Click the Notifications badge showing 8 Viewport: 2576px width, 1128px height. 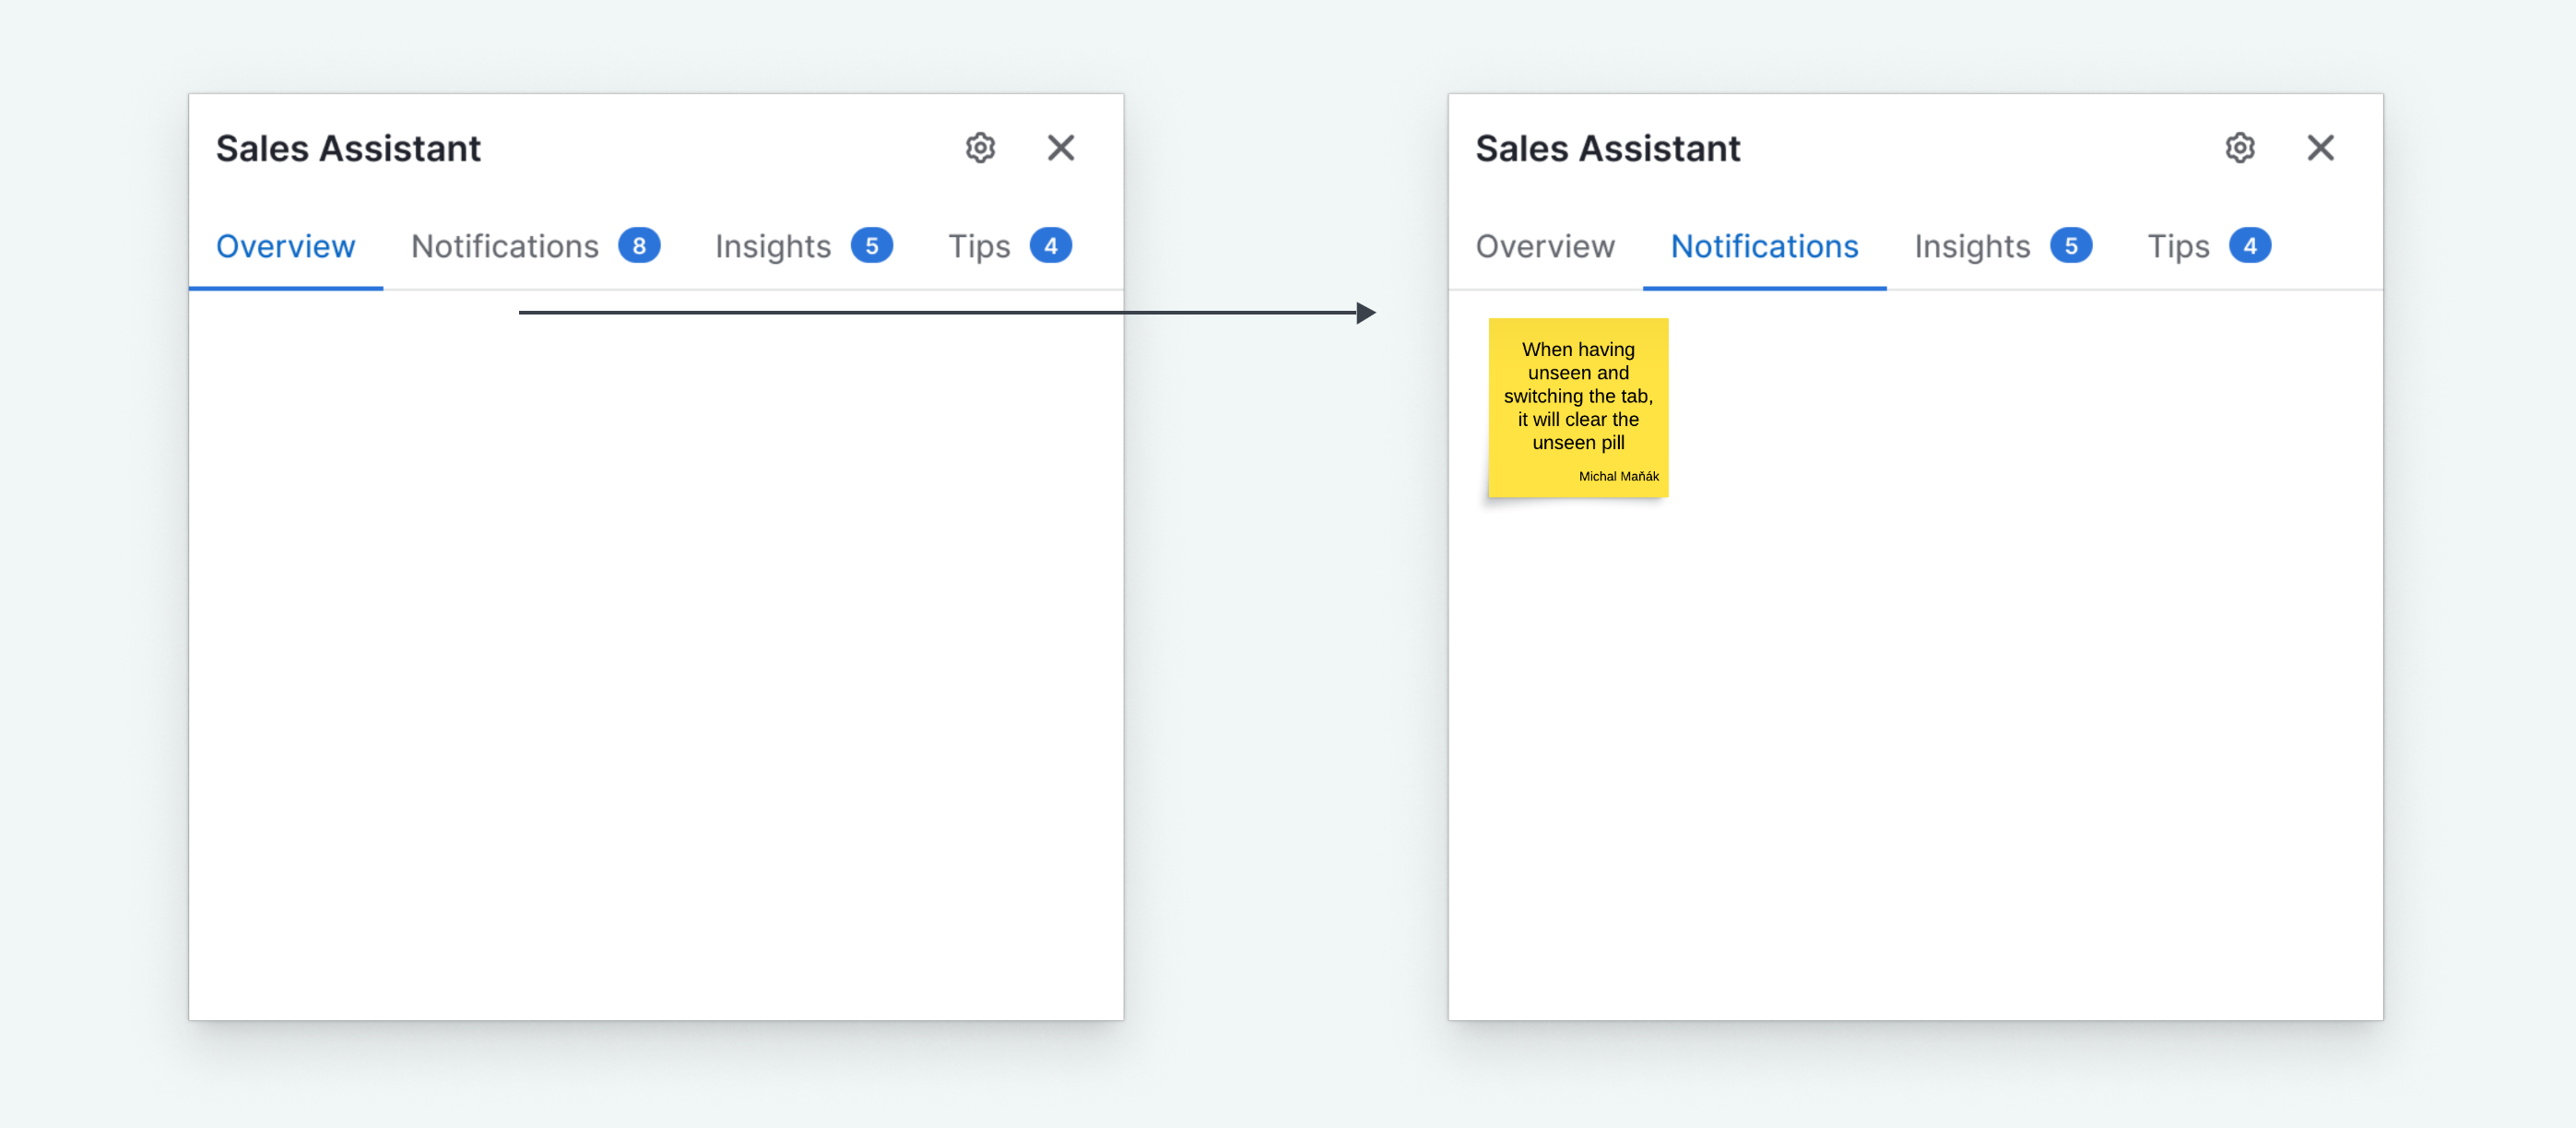(x=639, y=246)
